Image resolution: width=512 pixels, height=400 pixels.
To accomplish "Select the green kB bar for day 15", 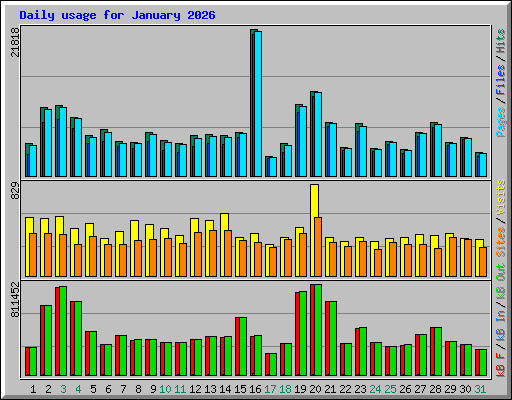I will [243, 347].
